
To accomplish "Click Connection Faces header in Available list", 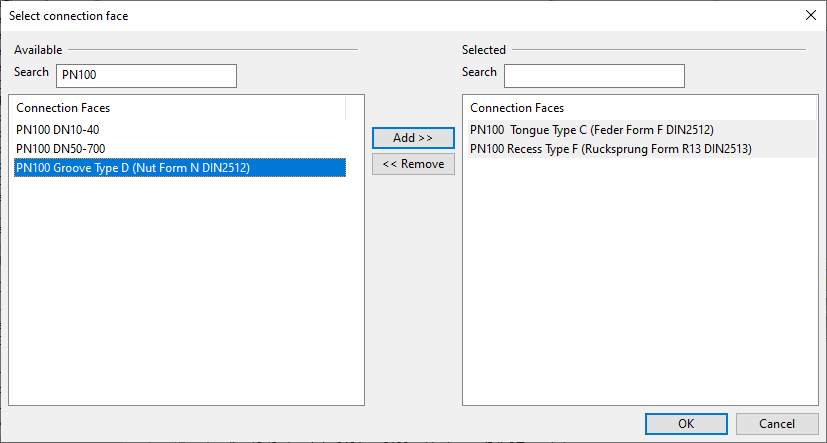I will (63, 107).
